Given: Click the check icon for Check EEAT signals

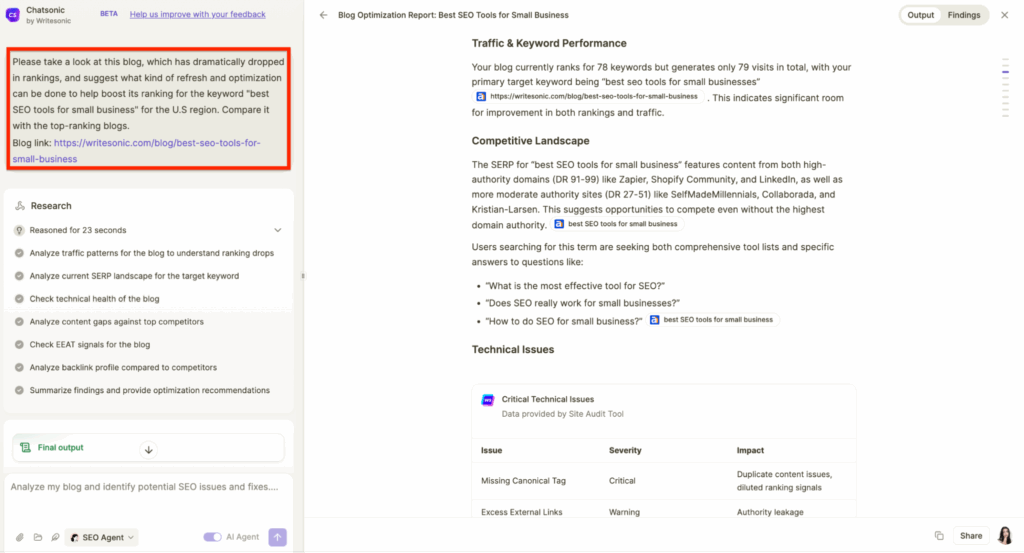Looking at the screenshot, I should point(19,344).
